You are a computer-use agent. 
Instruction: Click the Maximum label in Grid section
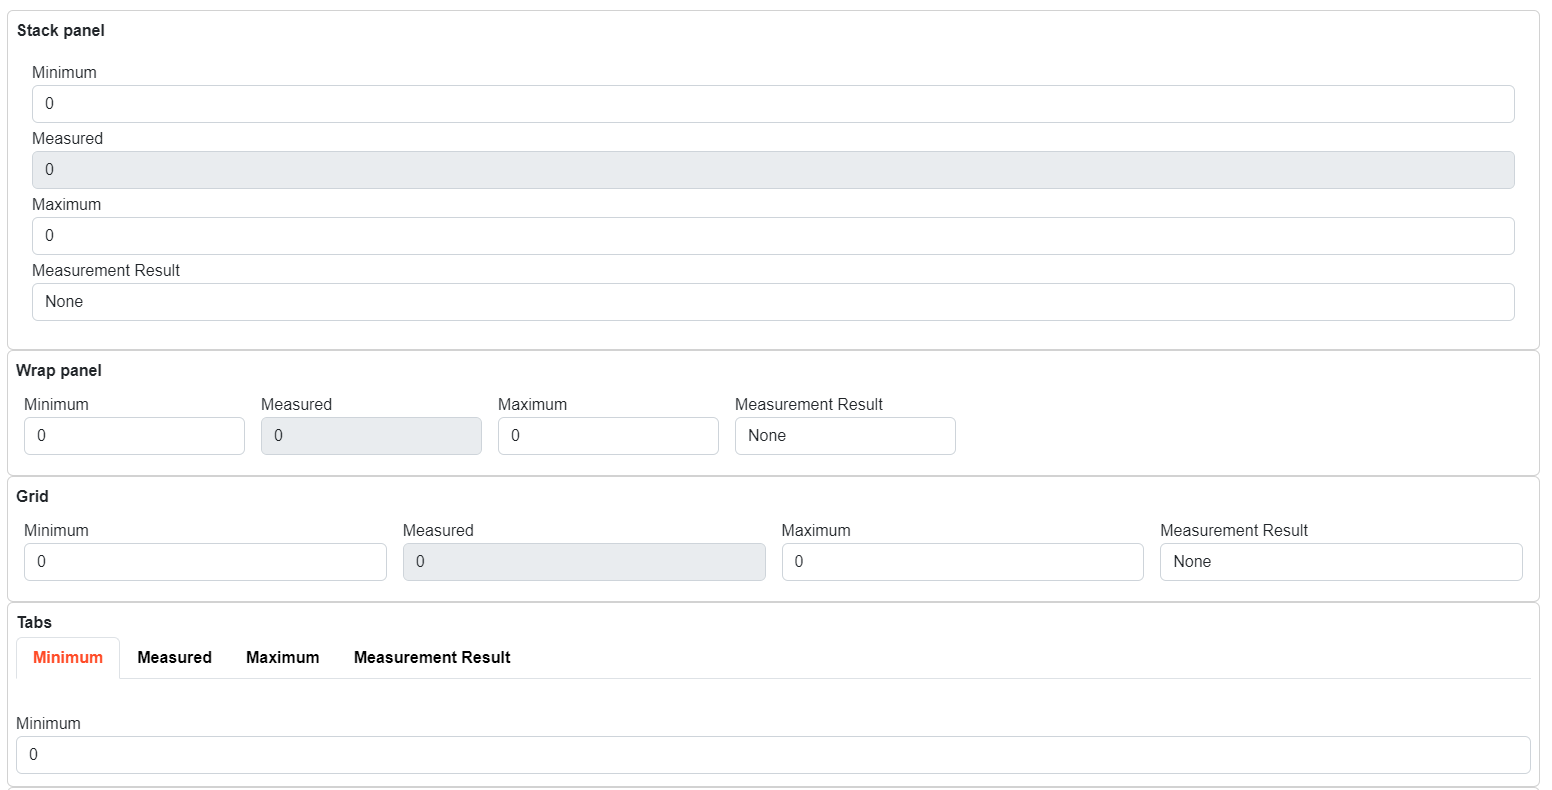coord(816,531)
